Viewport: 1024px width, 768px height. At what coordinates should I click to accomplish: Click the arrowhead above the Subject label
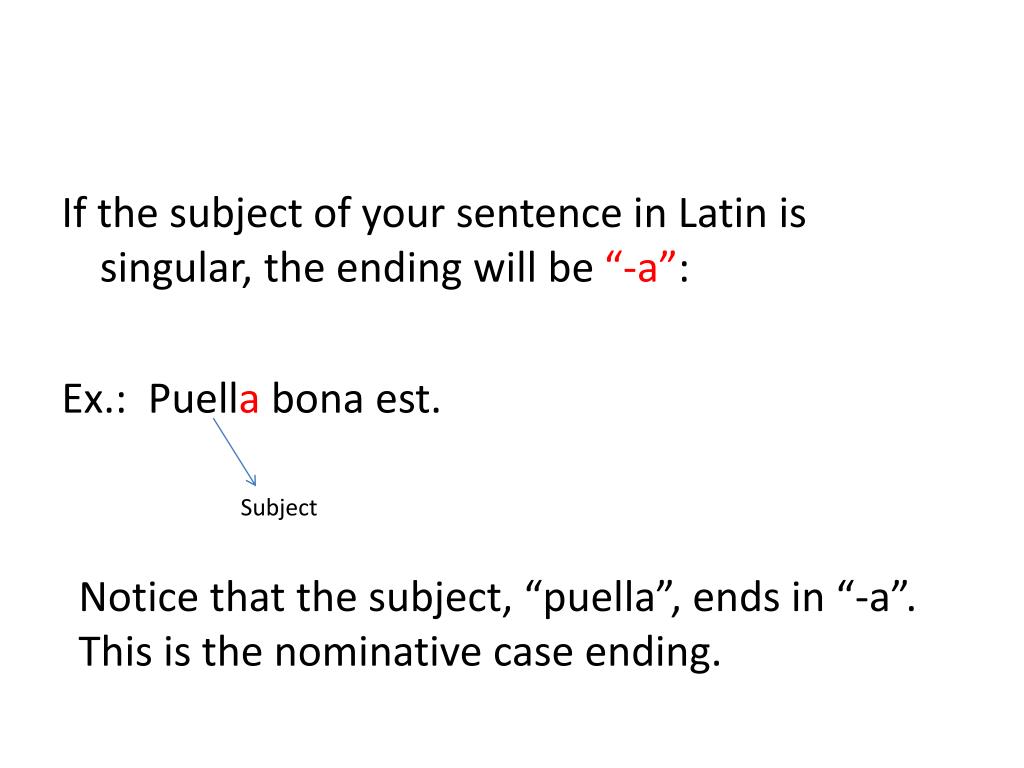point(251,481)
